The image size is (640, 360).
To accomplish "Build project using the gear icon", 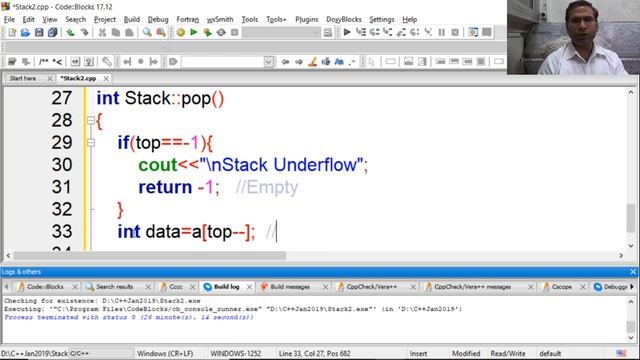I will pyautogui.click(x=180, y=32).
